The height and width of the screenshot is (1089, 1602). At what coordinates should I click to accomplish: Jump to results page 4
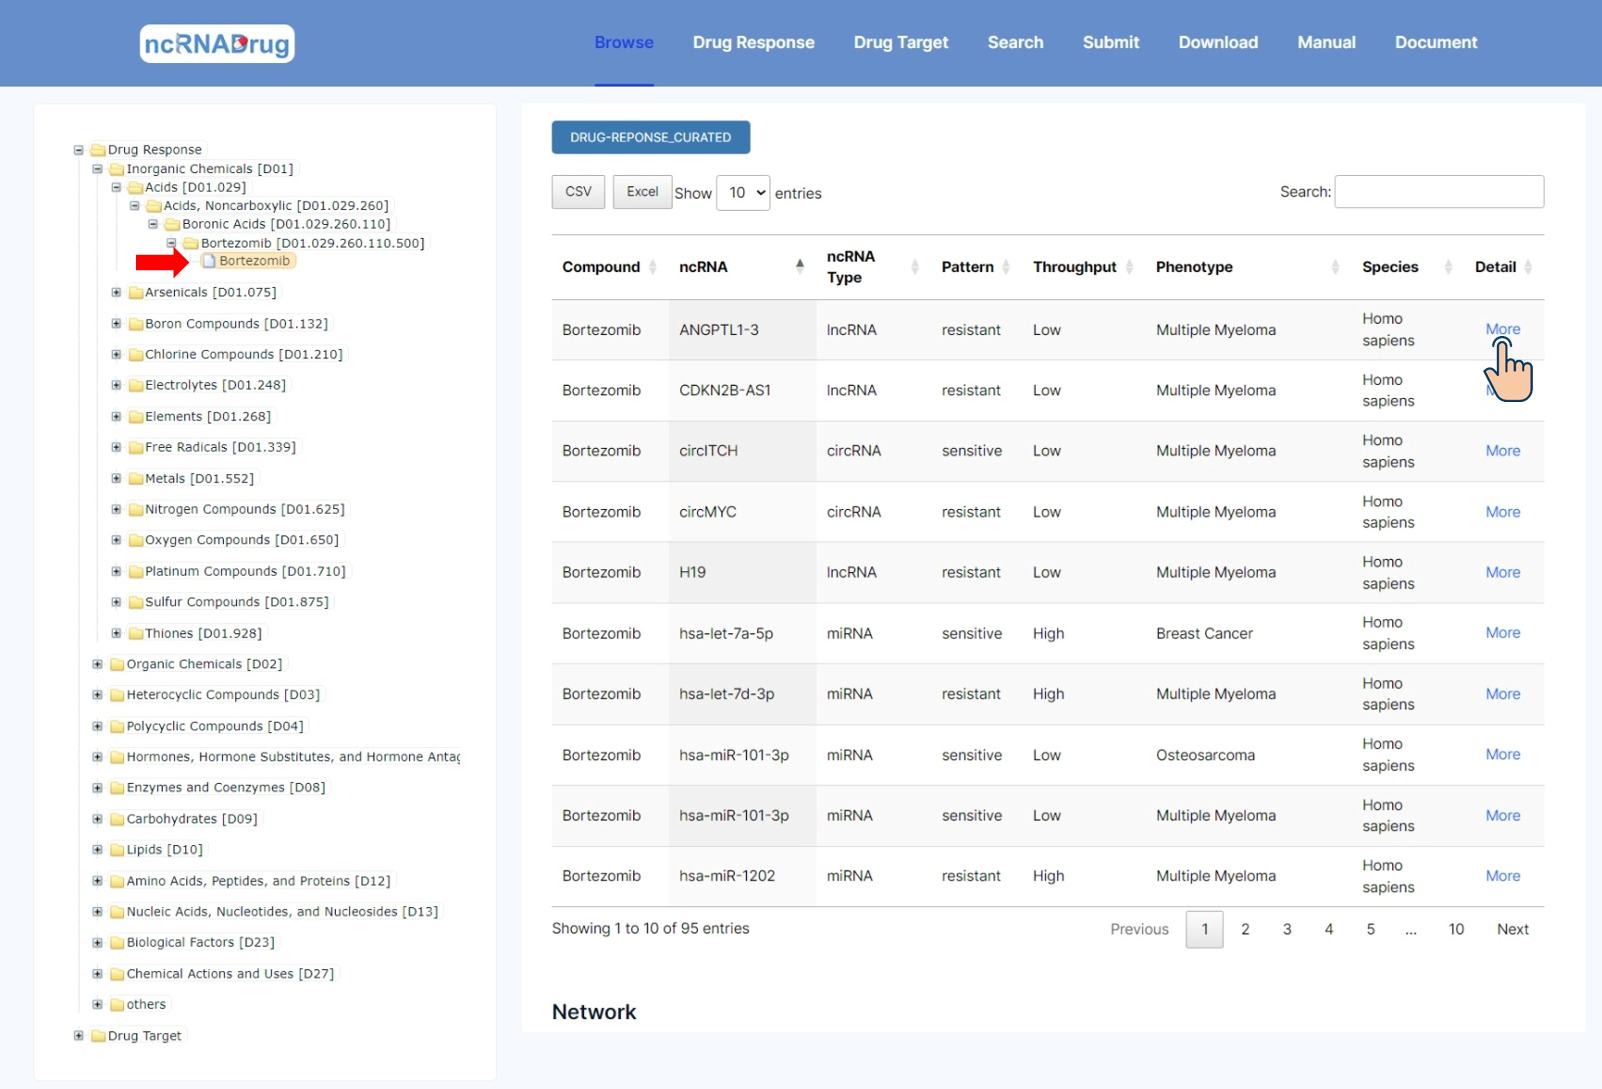1328,929
